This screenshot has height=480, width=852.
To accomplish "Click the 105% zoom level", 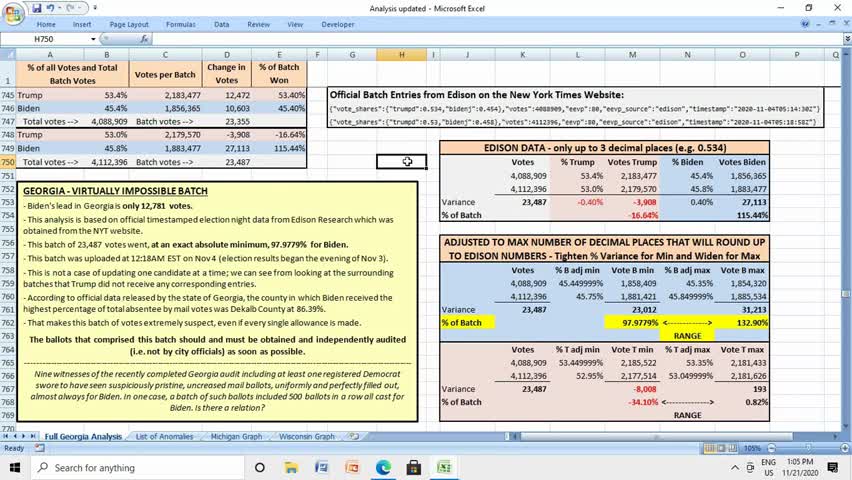I will (752, 448).
